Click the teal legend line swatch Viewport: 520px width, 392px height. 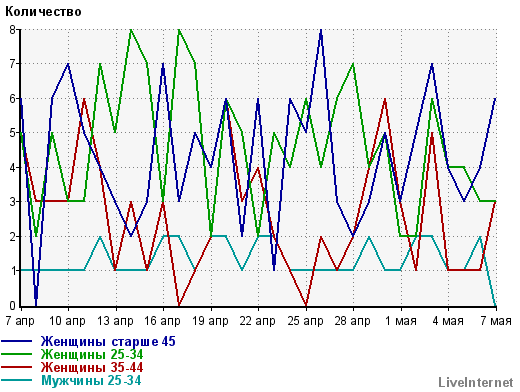tap(17, 380)
